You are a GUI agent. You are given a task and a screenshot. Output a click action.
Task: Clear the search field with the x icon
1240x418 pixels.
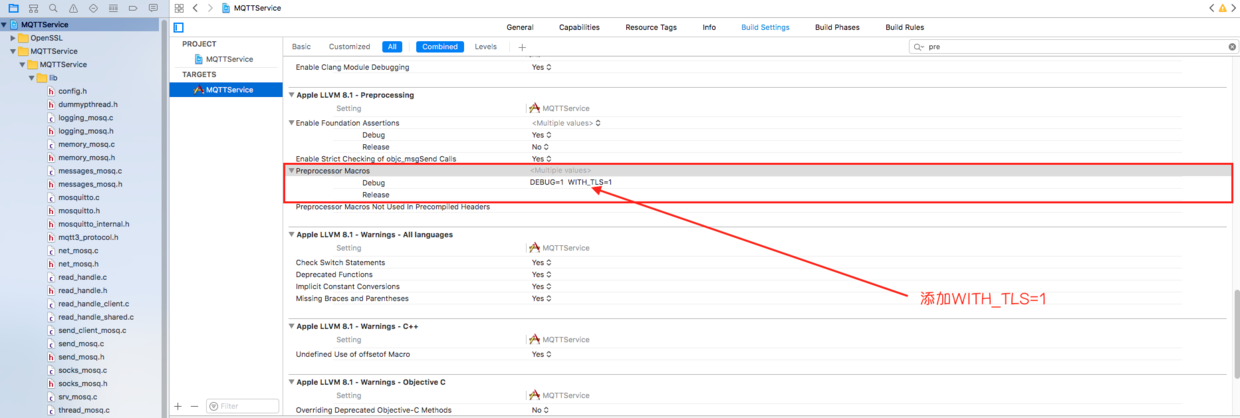pos(1232,47)
